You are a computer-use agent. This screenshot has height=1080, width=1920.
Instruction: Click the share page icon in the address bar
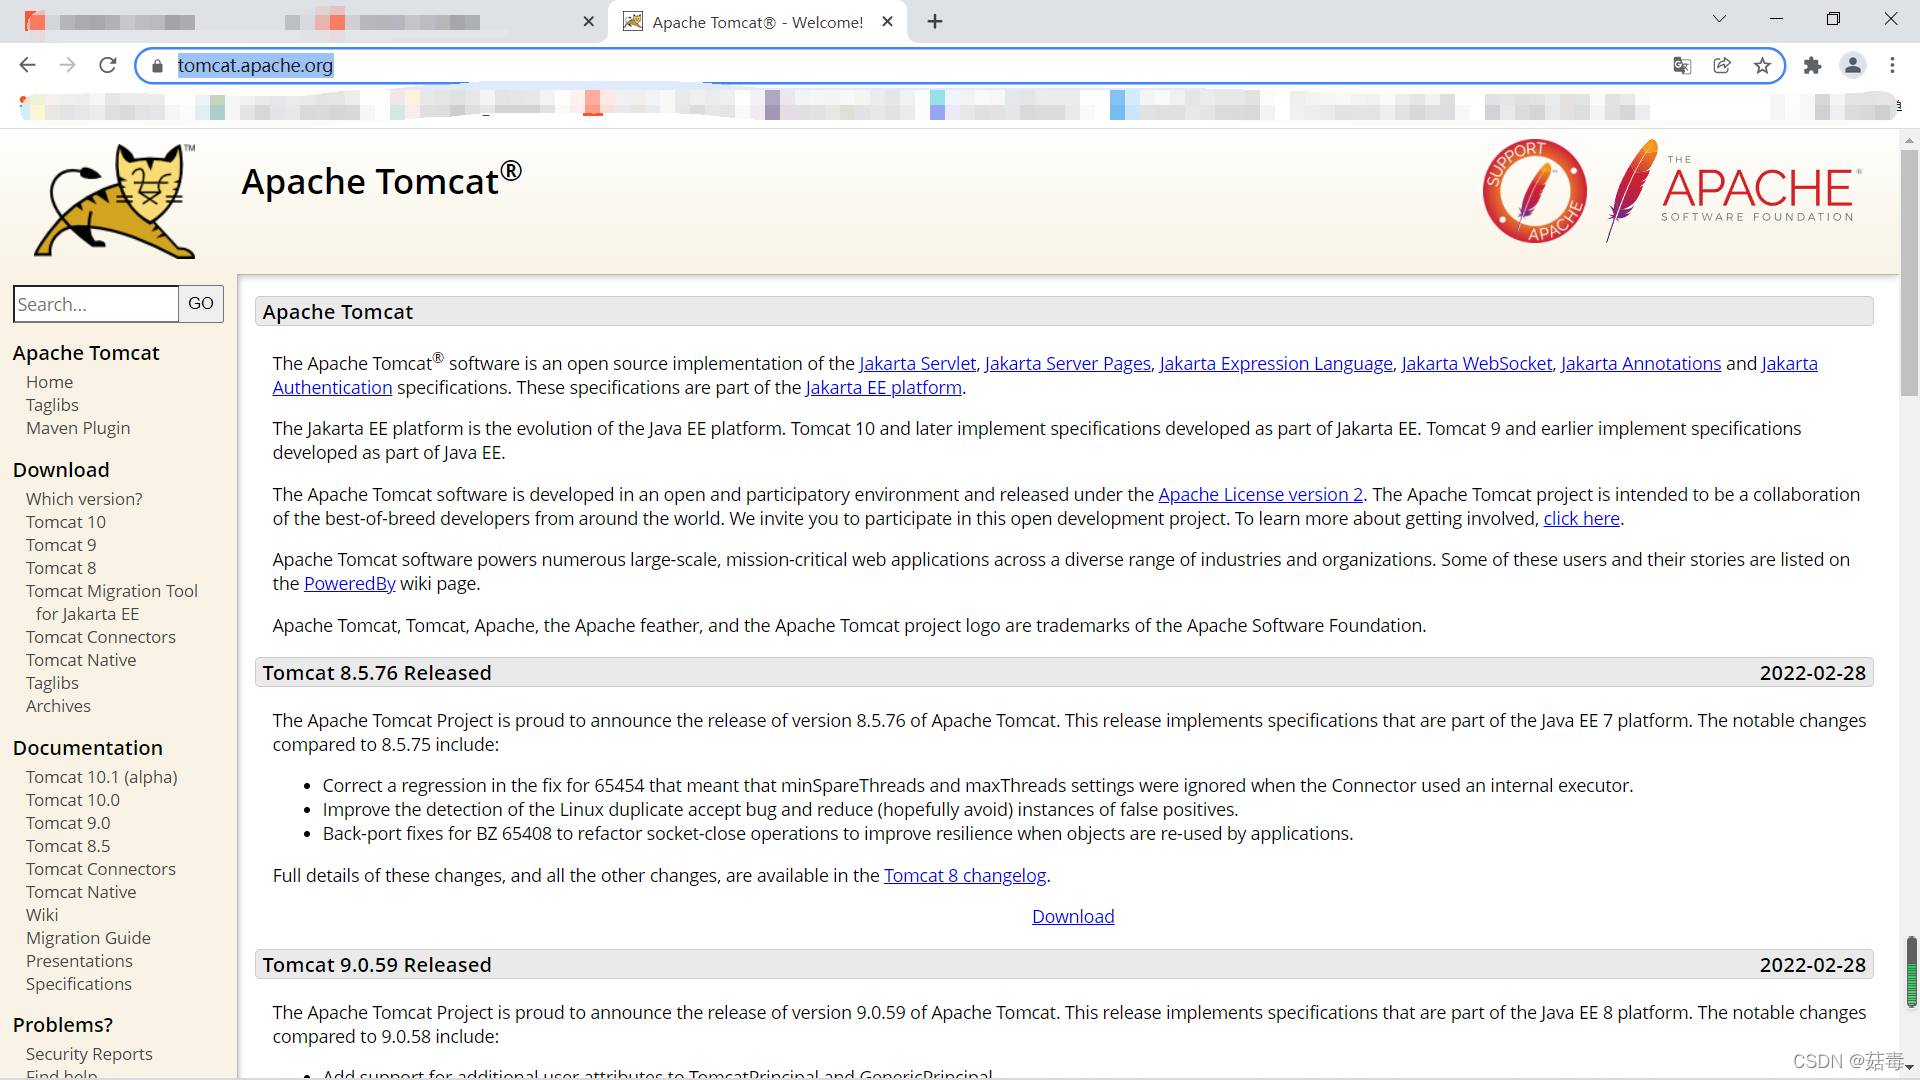pos(1722,66)
